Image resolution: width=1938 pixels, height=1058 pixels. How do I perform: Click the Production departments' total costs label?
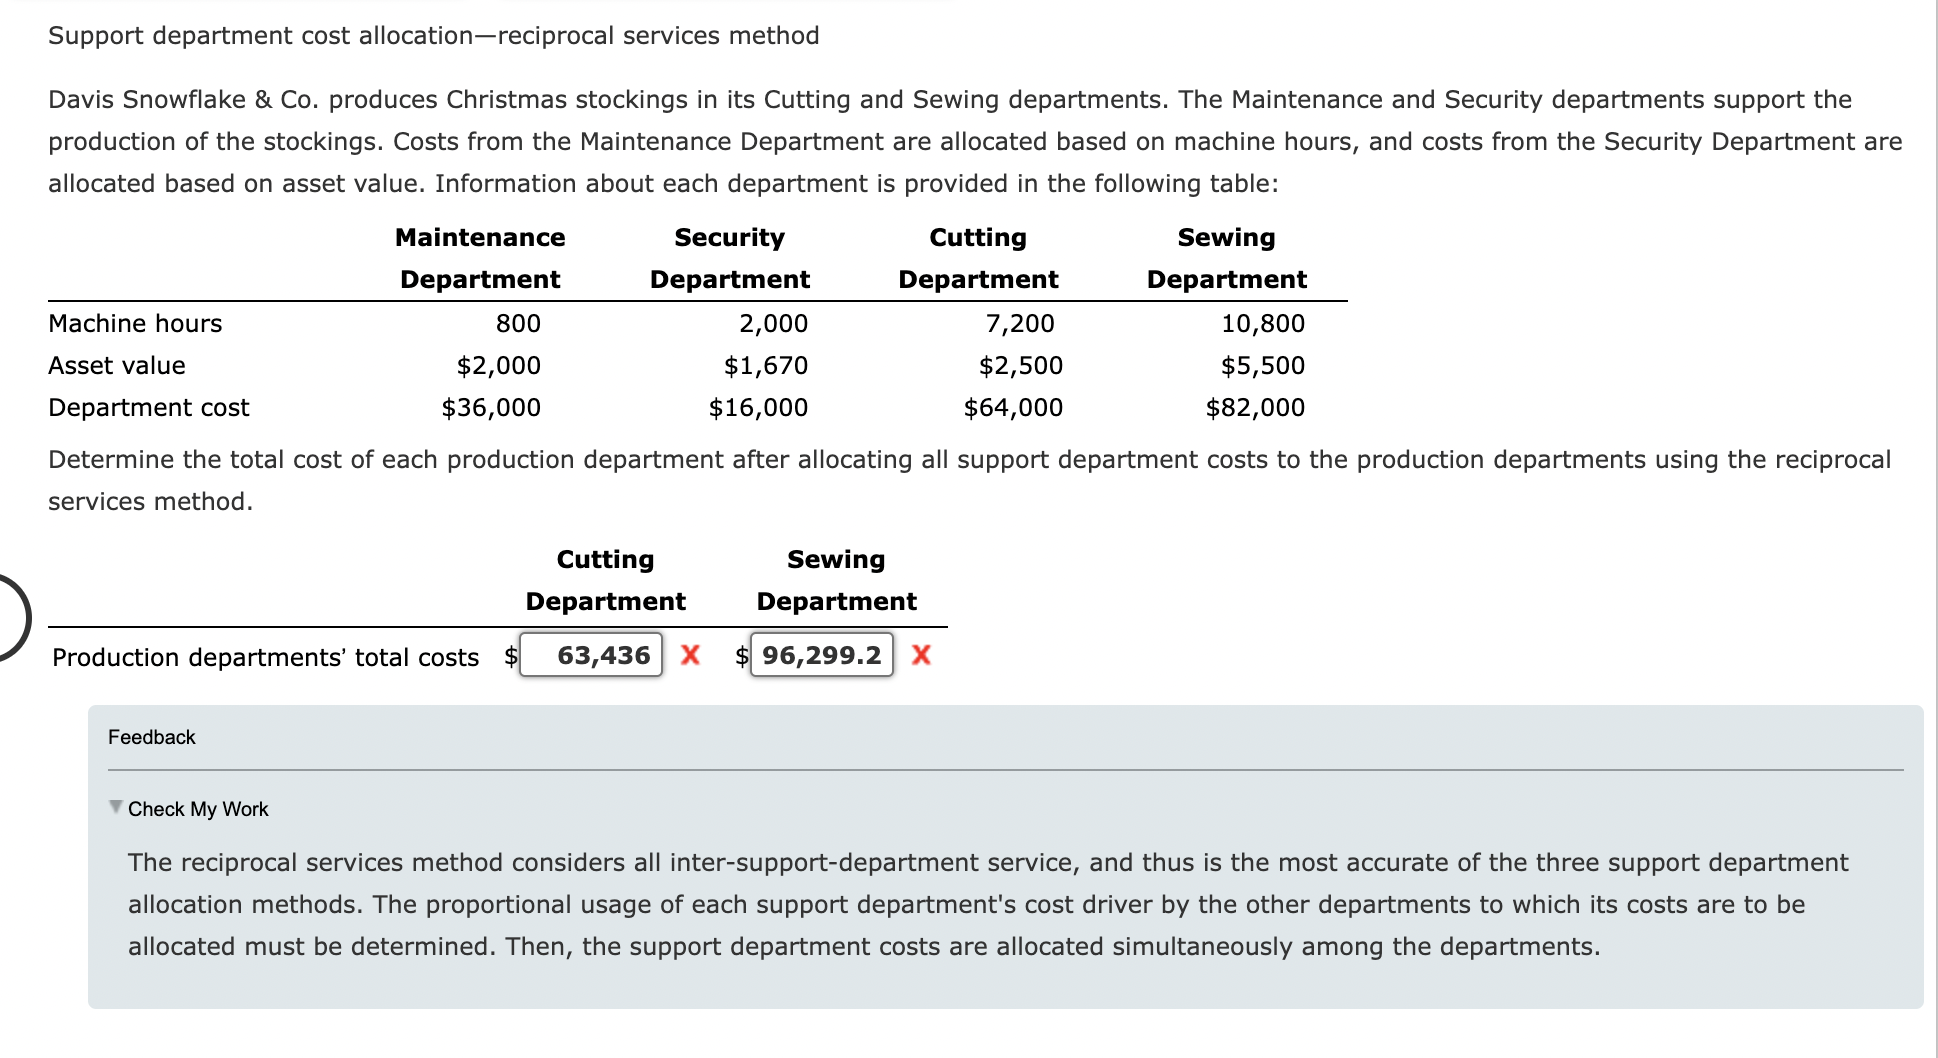[x=266, y=657]
